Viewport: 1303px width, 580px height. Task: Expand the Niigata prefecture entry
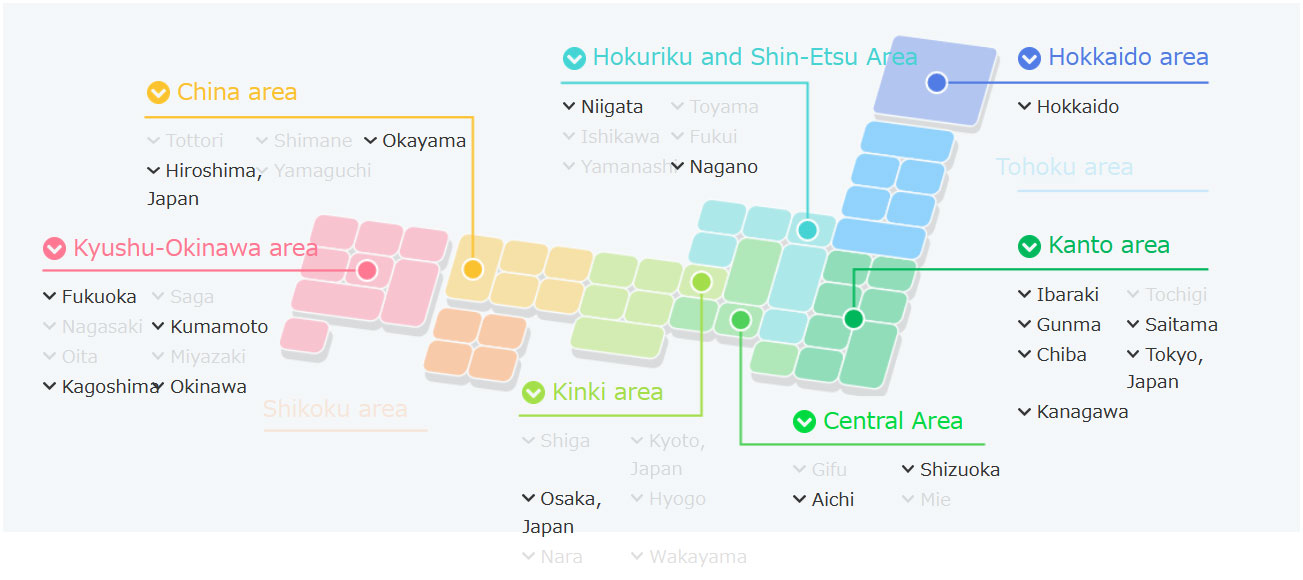point(603,107)
